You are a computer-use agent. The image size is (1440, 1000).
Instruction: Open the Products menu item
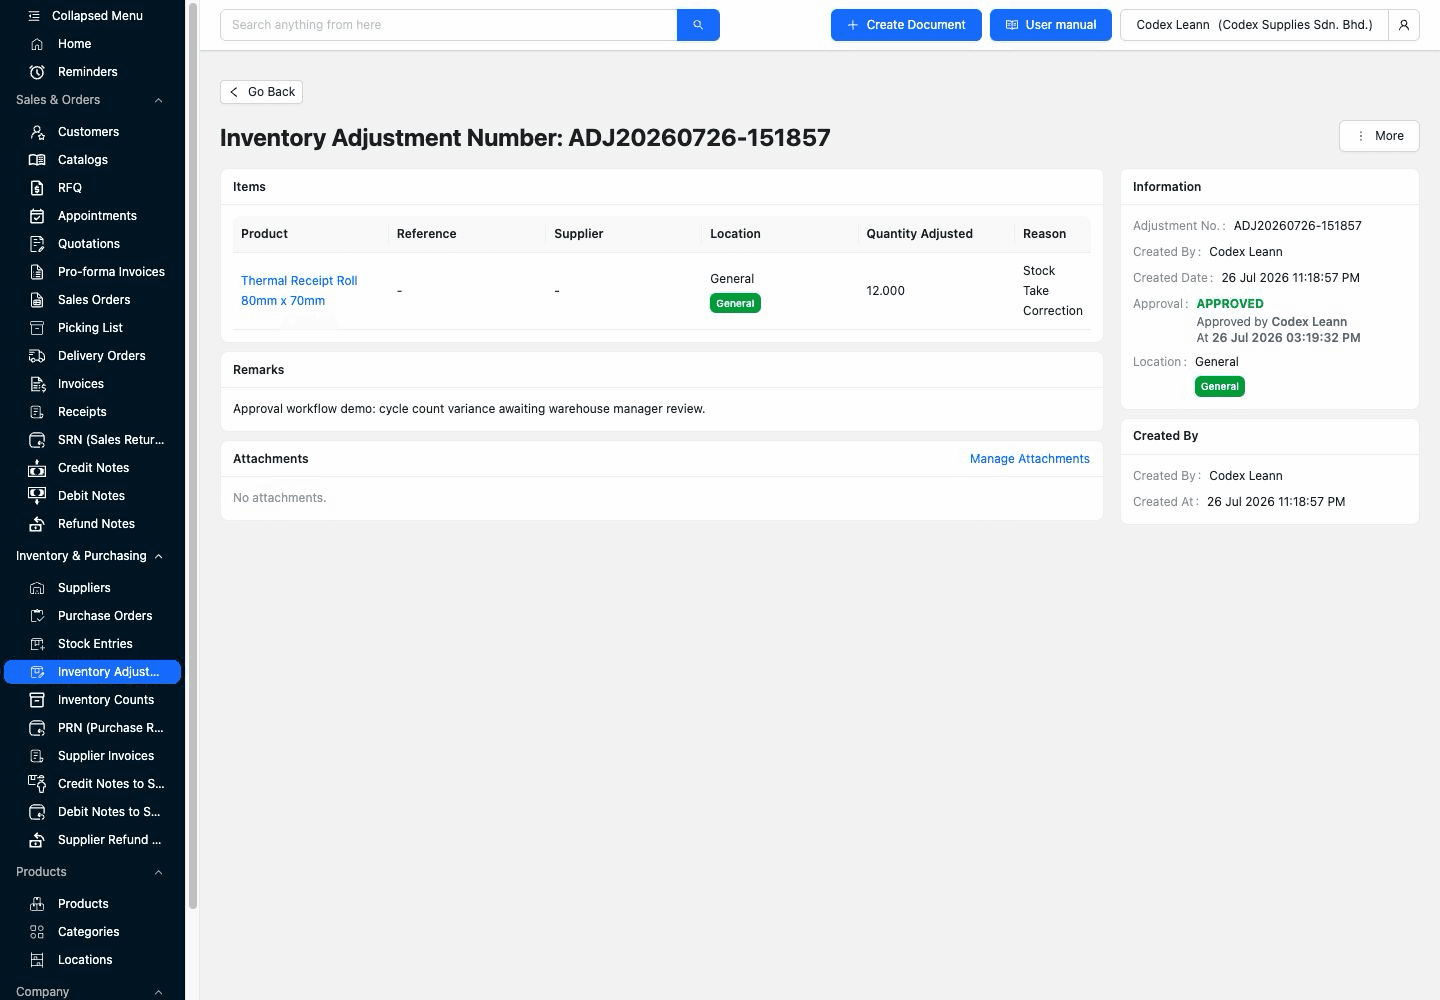92,904
